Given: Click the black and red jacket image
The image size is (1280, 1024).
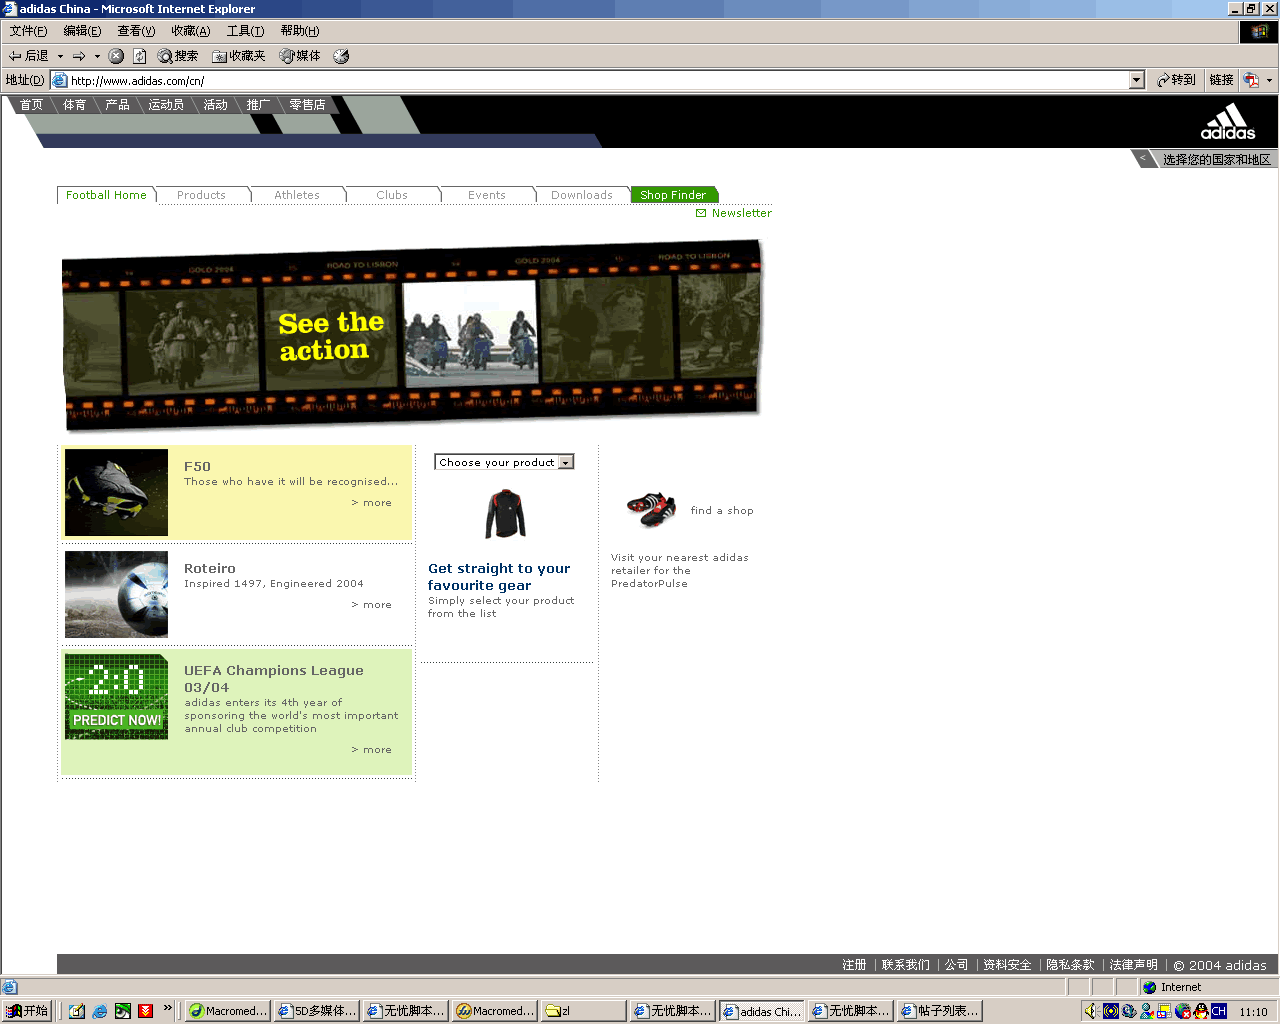Looking at the screenshot, I should (506, 513).
